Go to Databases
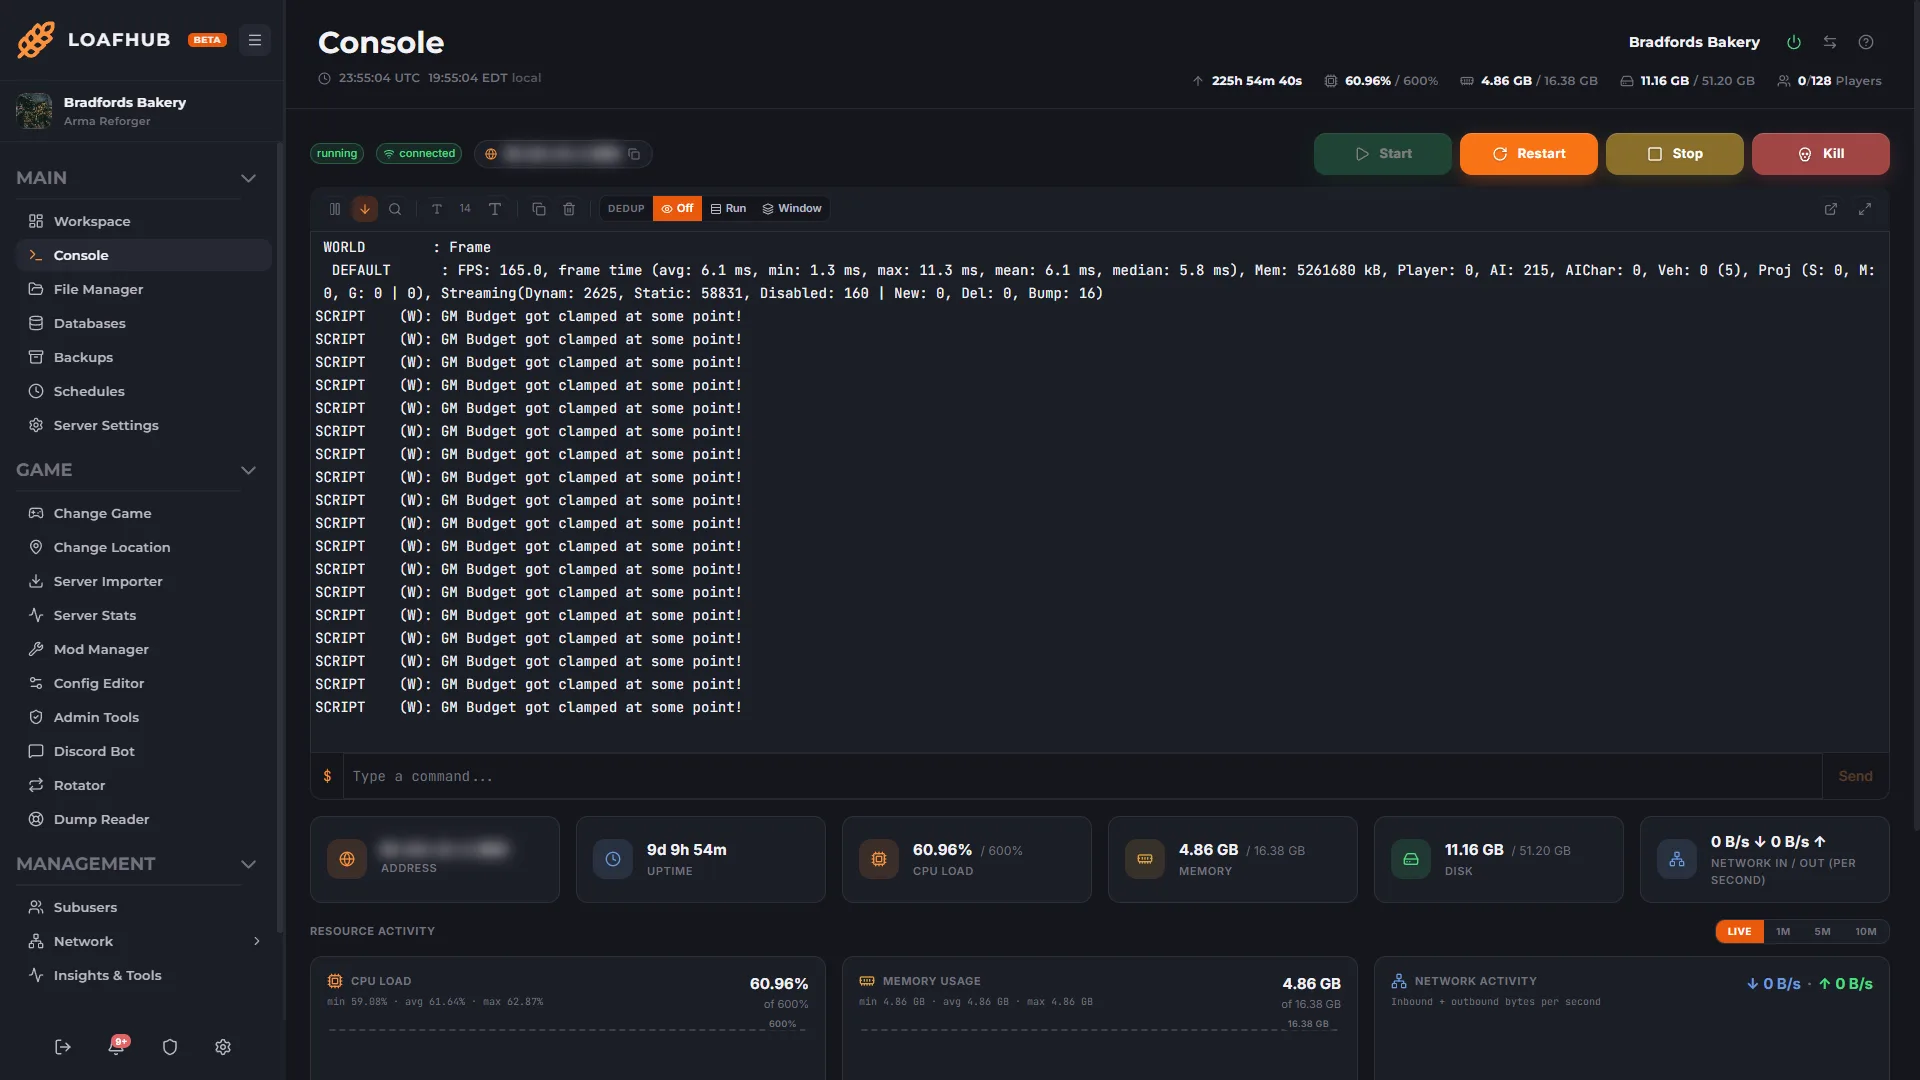 (143, 323)
